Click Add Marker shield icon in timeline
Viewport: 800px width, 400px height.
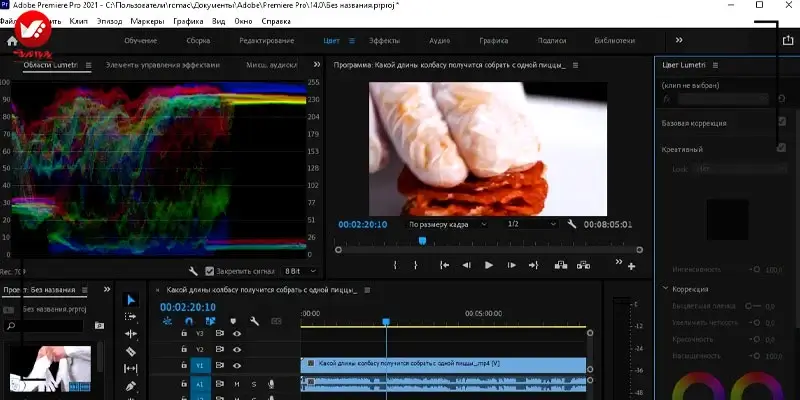[x=233, y=321]
